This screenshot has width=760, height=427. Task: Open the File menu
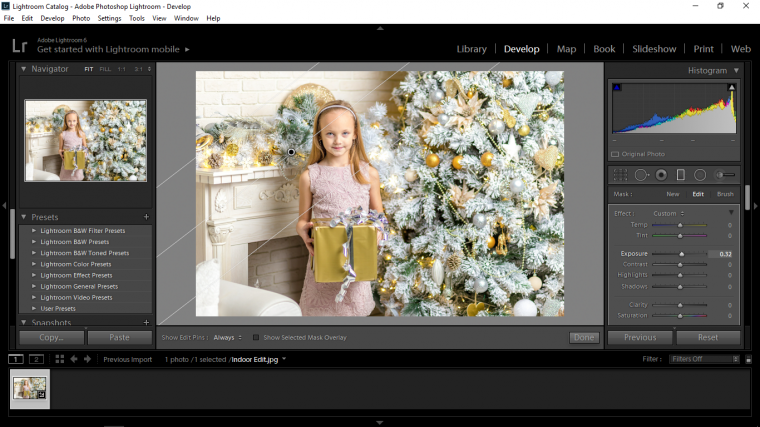pos(9,18)
